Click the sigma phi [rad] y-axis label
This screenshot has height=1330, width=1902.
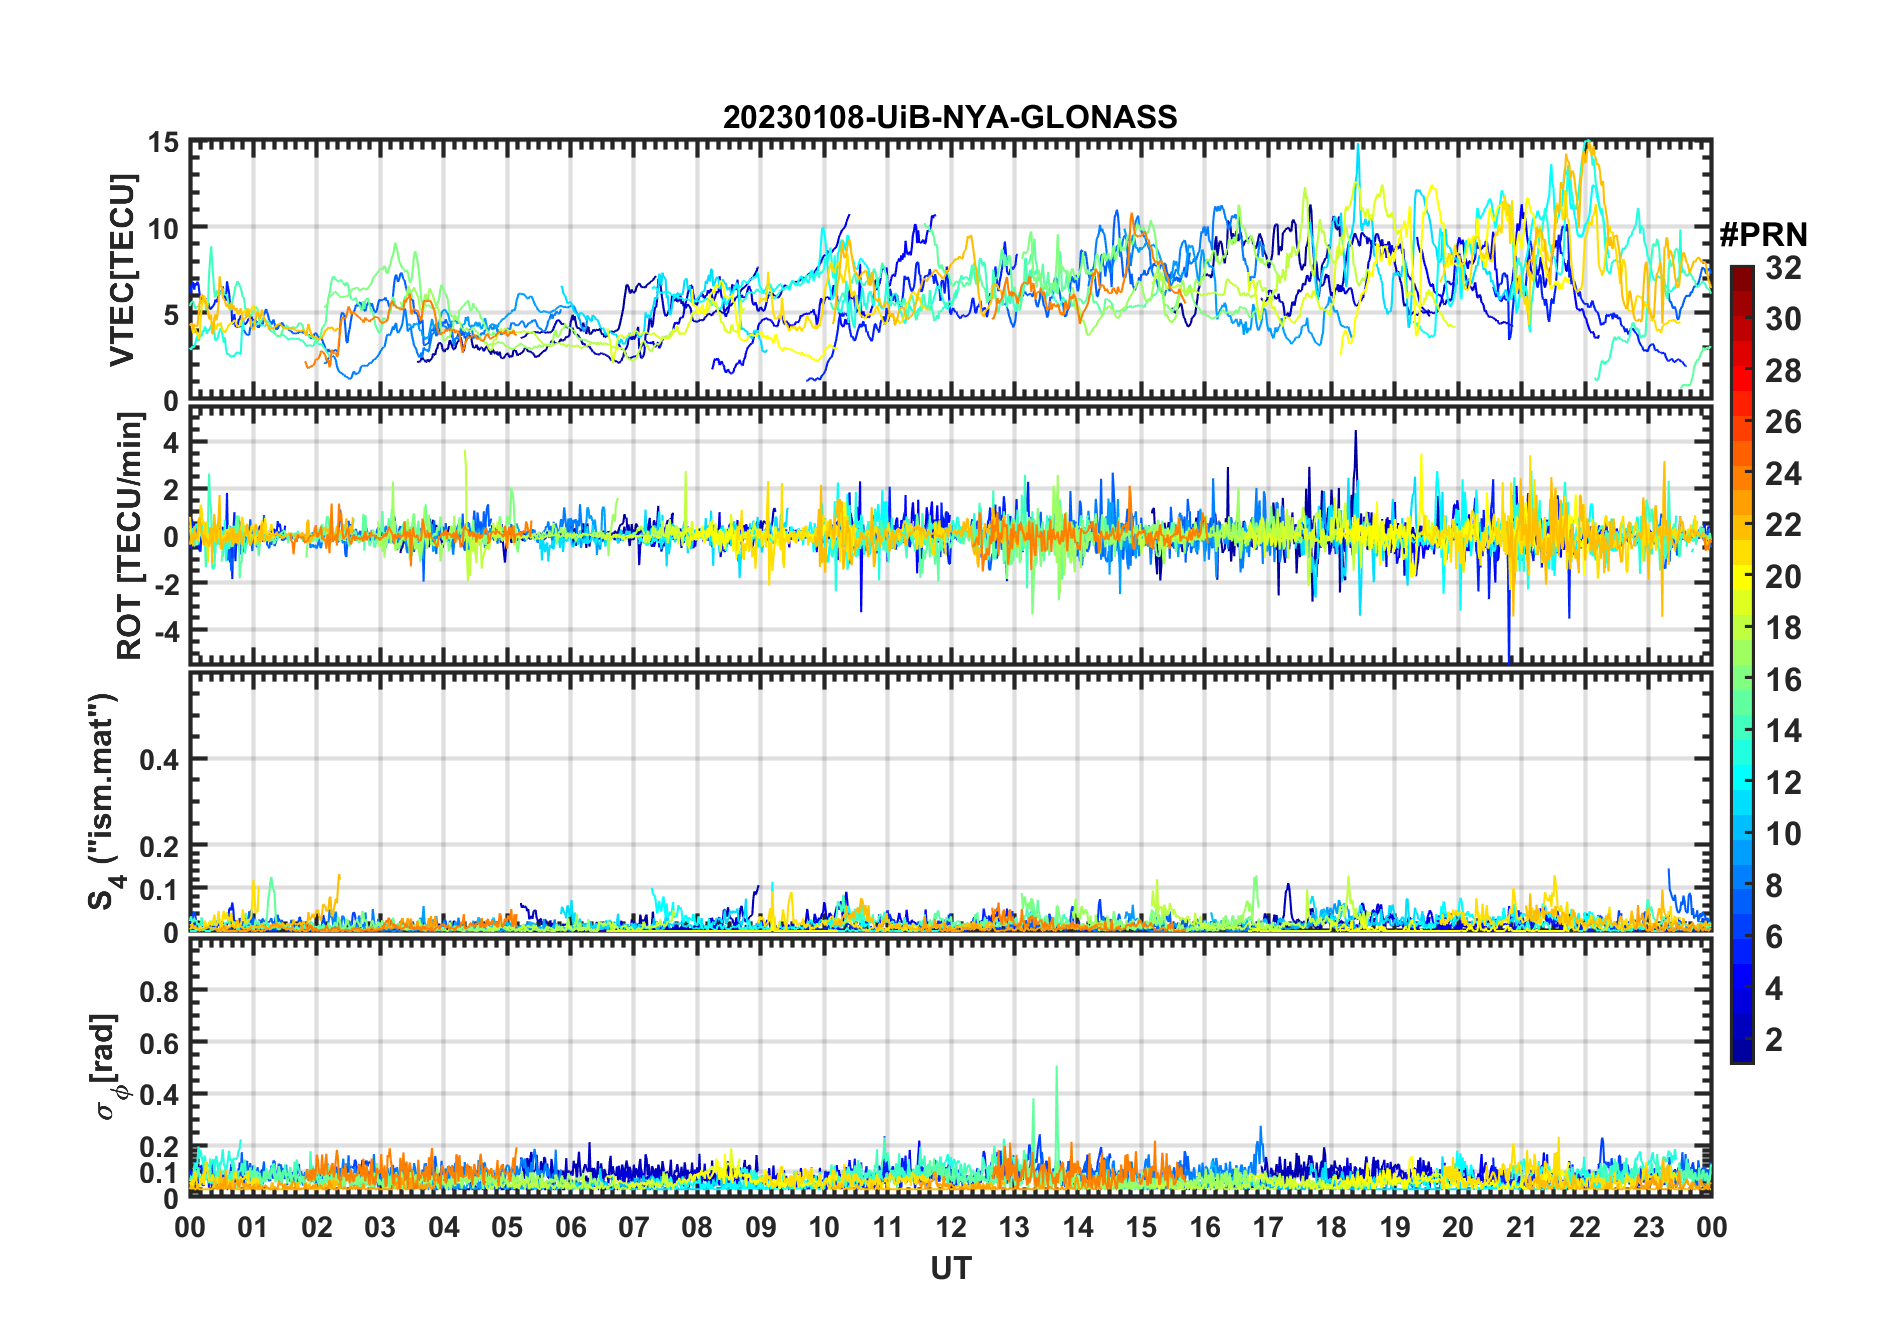tap(107, 1067)
